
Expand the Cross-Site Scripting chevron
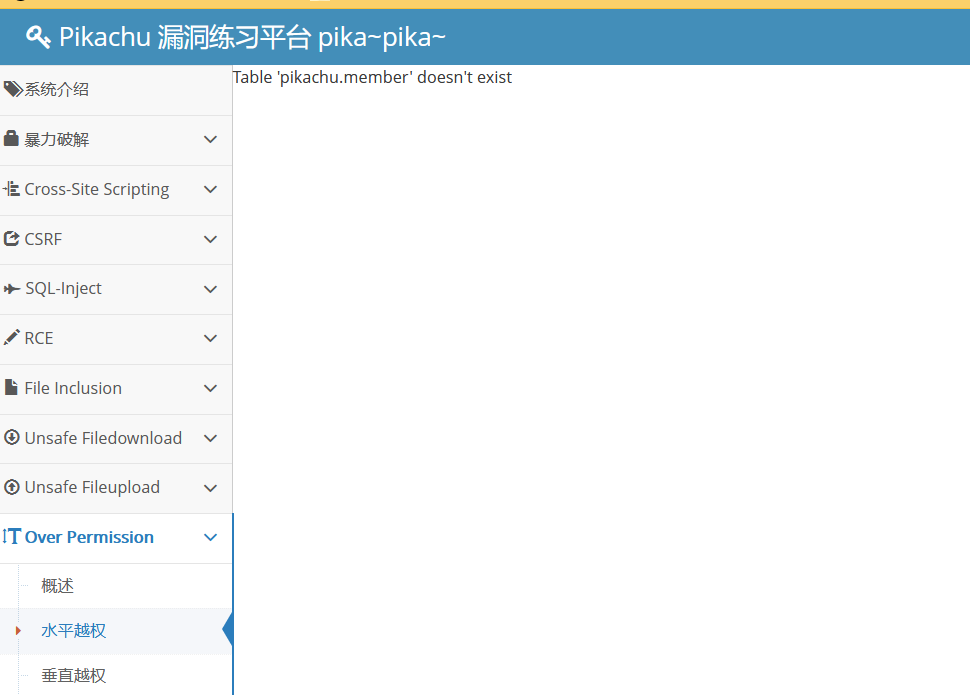210,189
